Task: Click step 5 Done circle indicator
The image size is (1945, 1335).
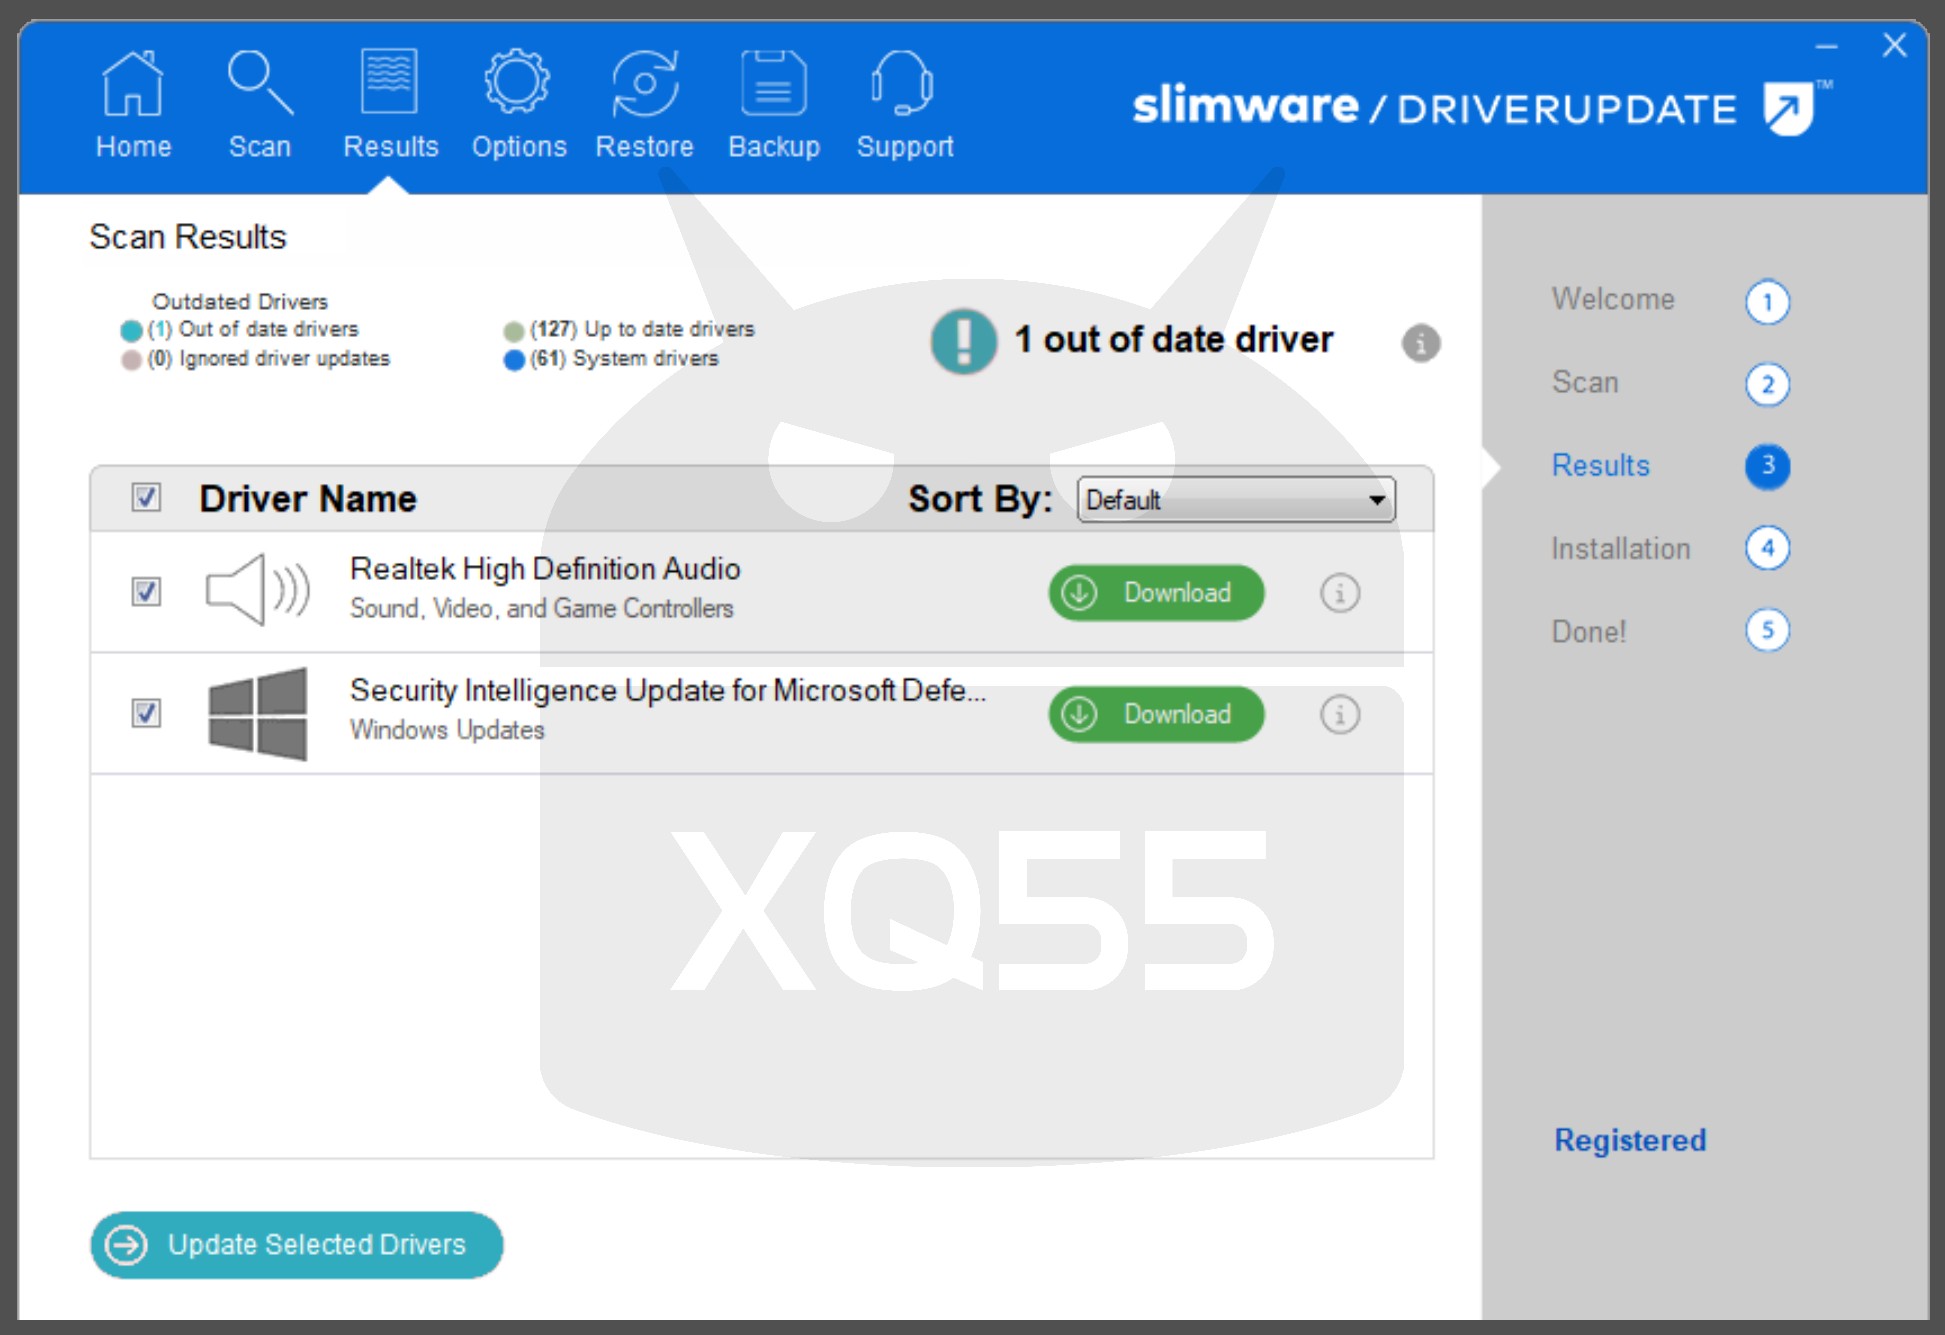Action: [1767, 630]
